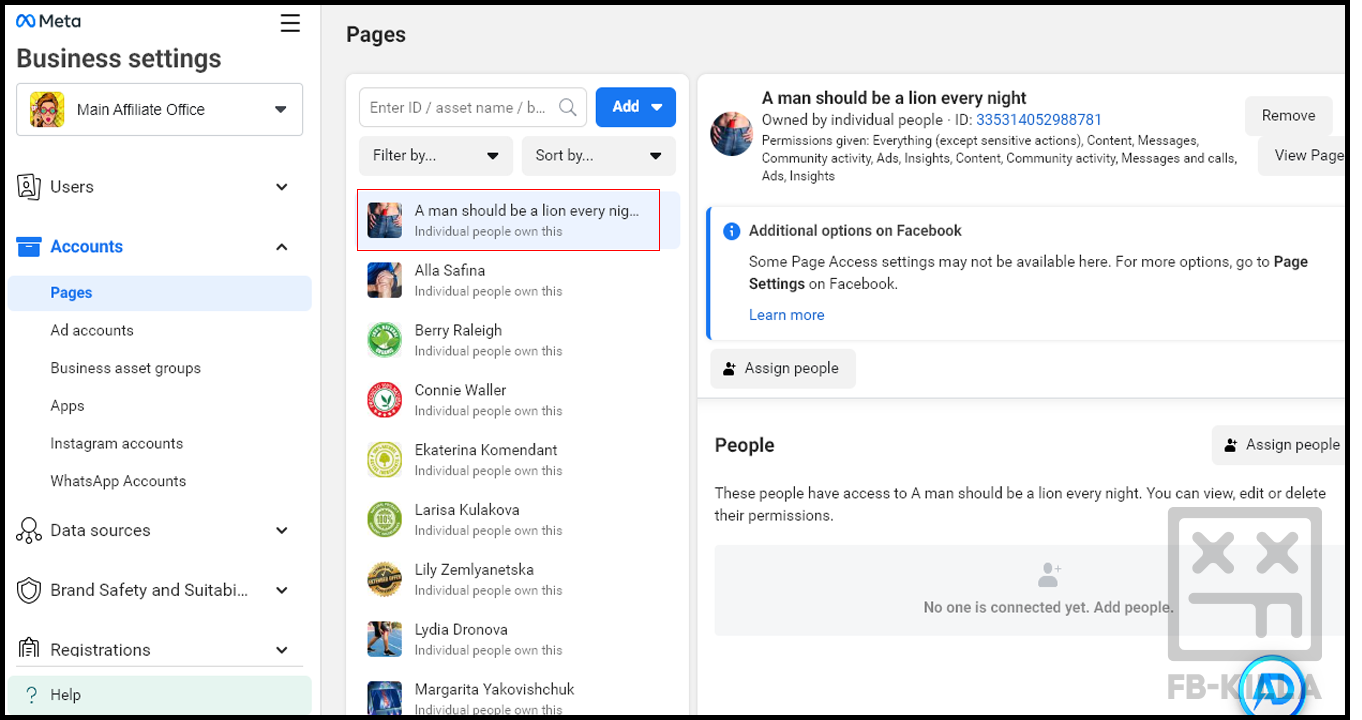Screen dimensions: 1362x720
Task: Click the Enter ID search field
Action: click(458, 107)
